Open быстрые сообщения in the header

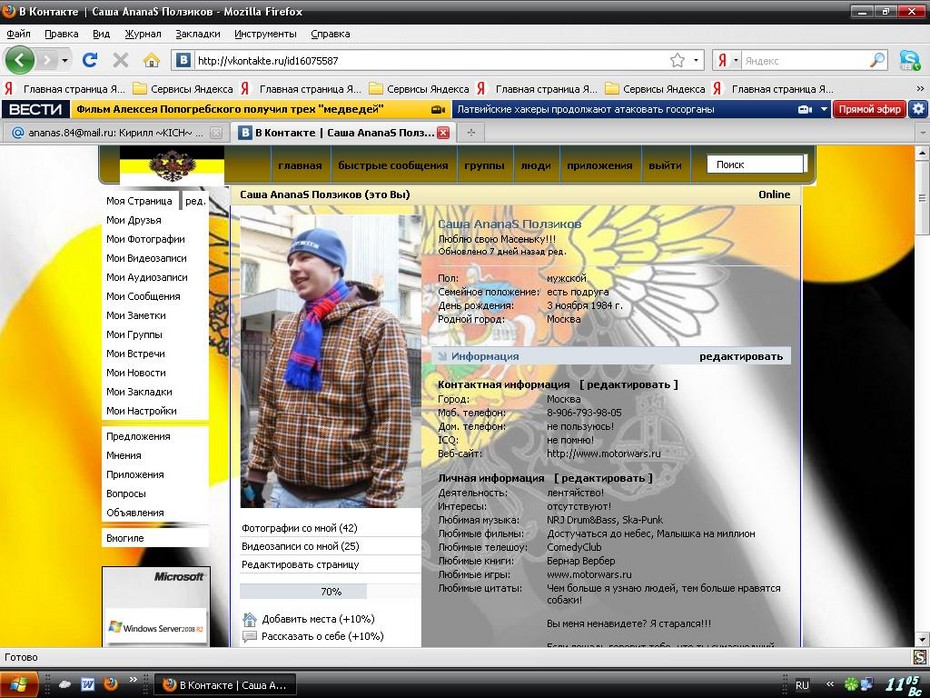(393, 165)
